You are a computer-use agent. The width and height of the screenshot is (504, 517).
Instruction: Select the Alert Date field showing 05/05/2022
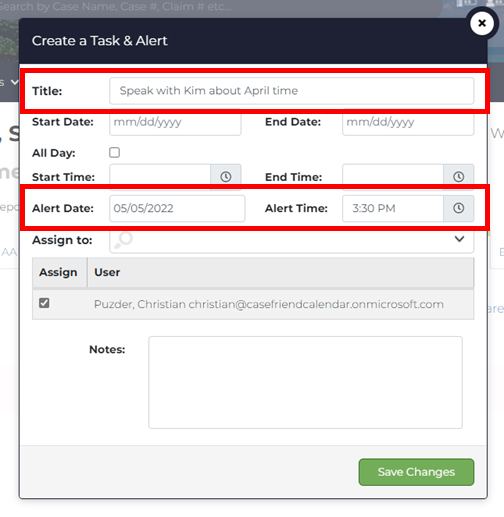(x=177, y=208)
